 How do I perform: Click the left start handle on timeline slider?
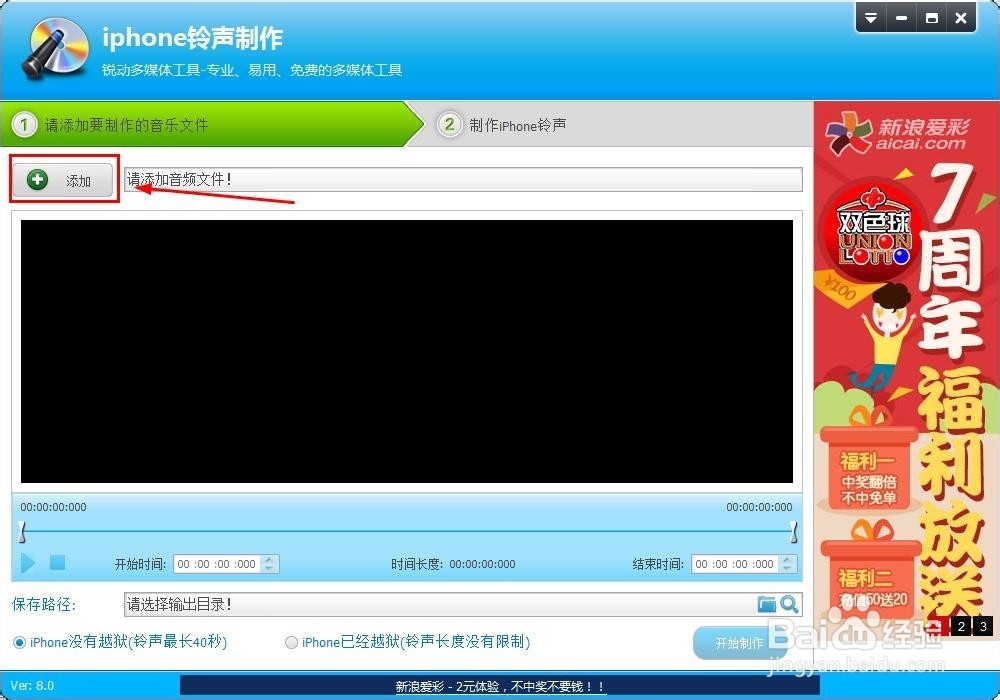tap(22, 531)
